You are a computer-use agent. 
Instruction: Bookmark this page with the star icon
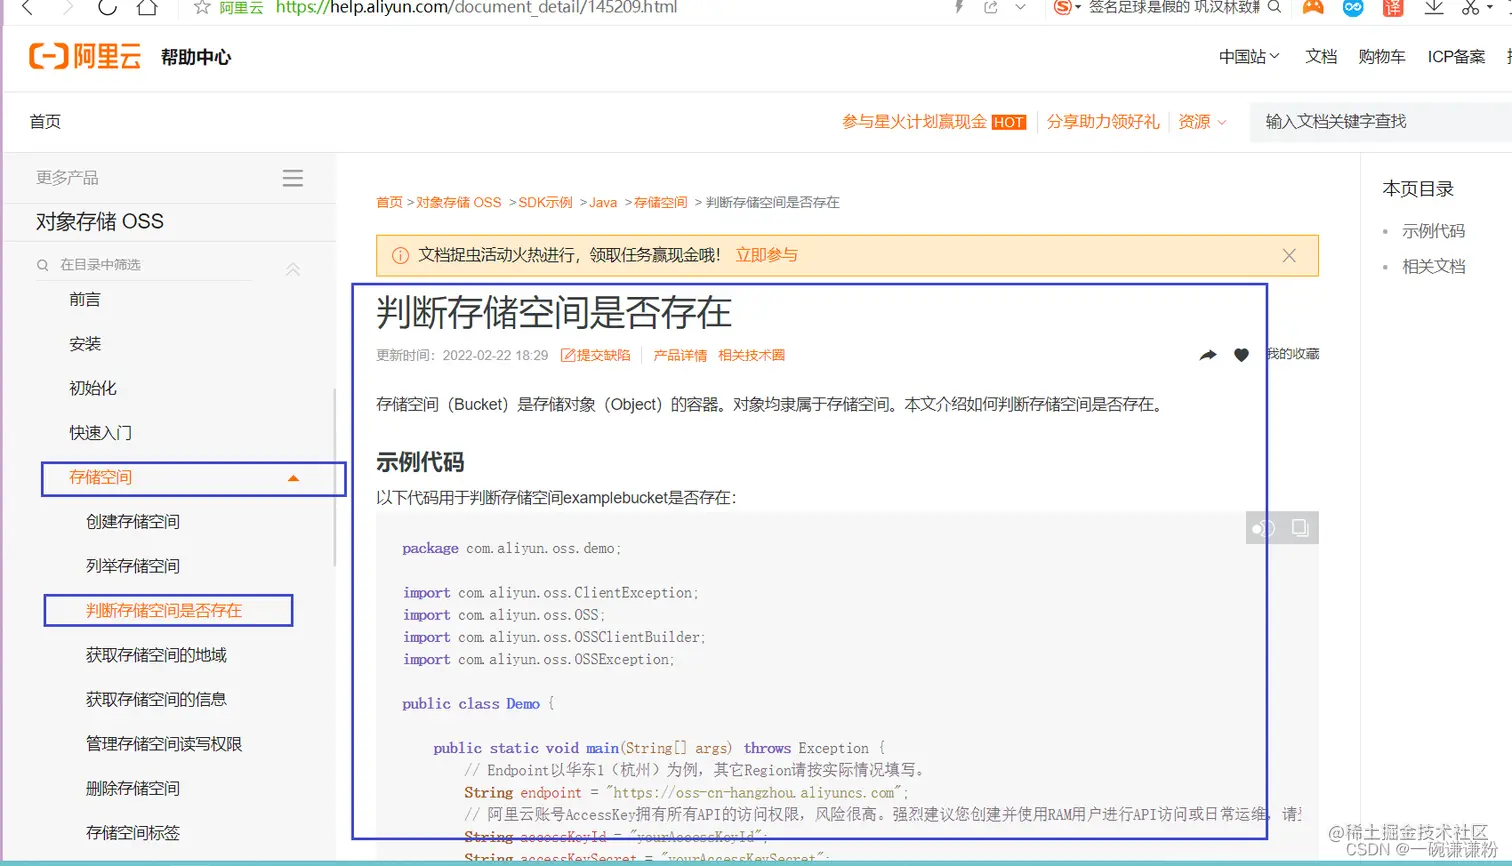tap(202, 8)
